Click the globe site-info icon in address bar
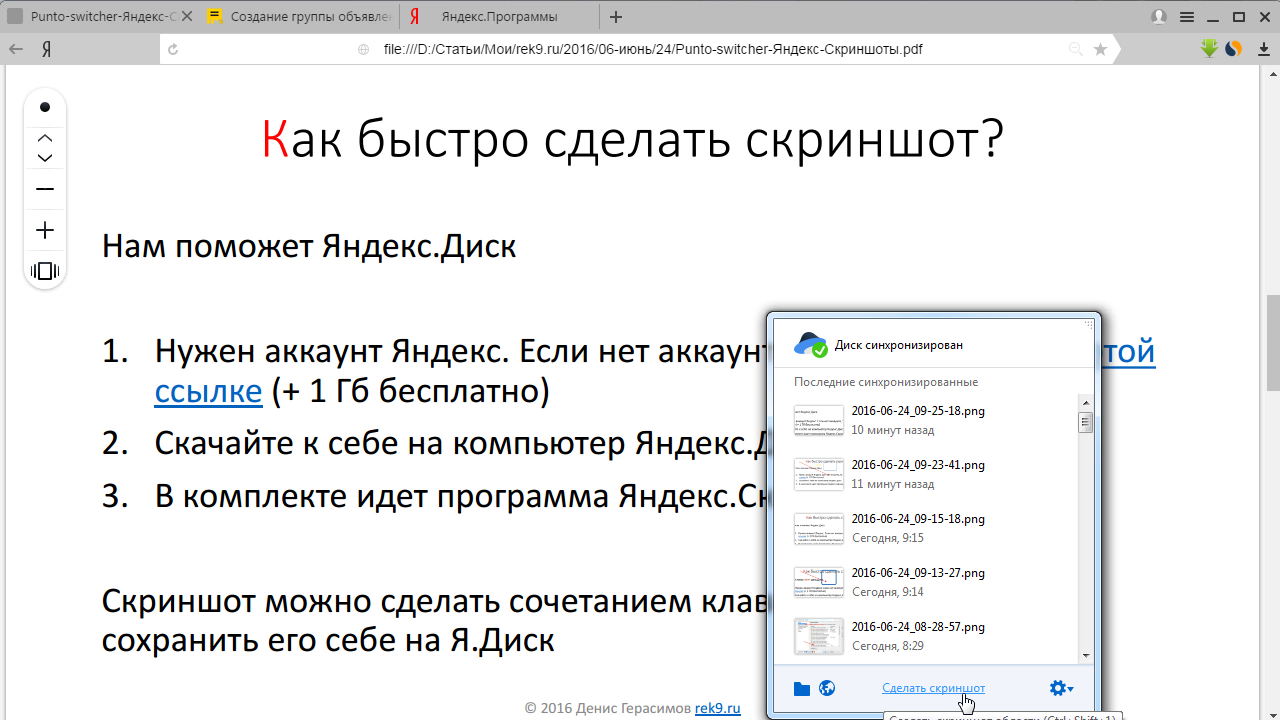Viewport: 1280px width, 720px height. 363,49
